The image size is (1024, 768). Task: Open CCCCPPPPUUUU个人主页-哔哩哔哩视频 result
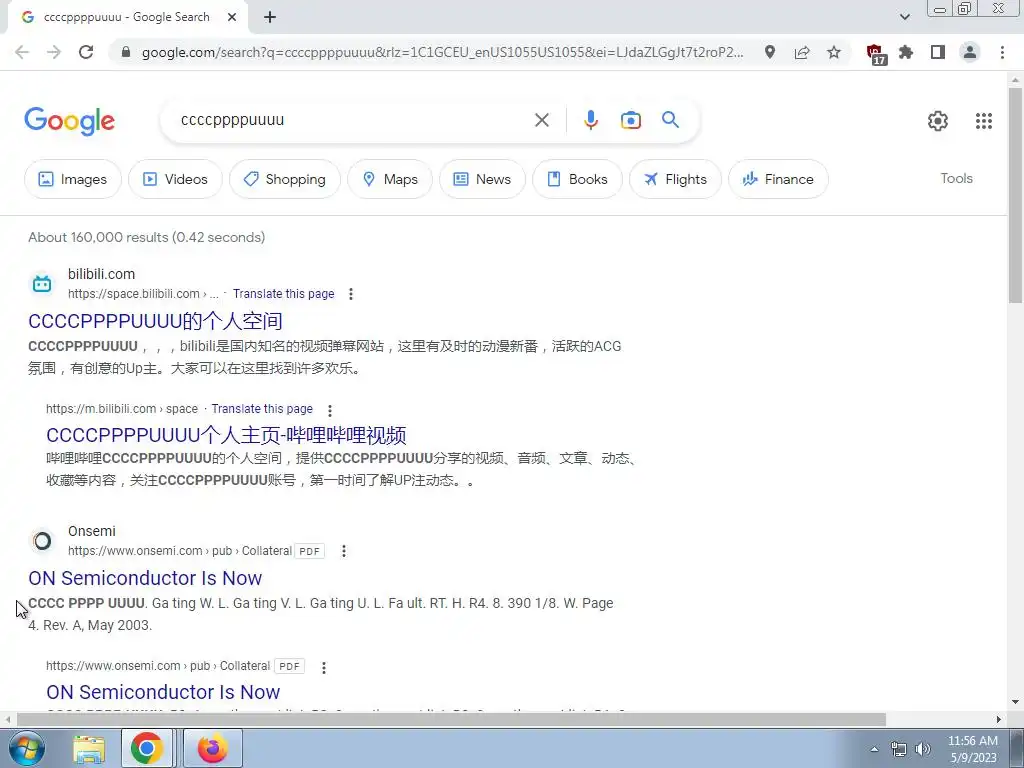(227, 435)
